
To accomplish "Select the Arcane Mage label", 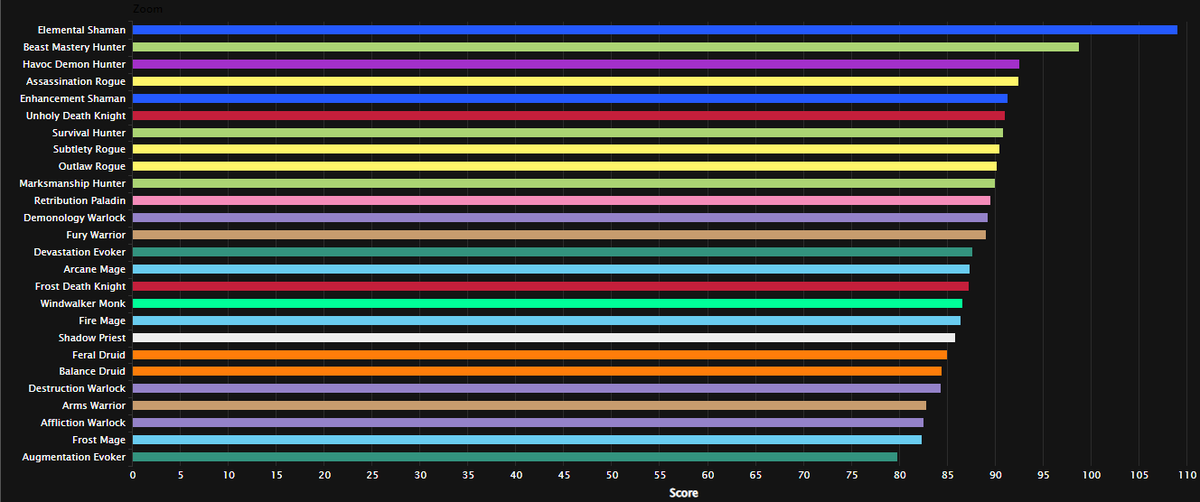I will tap(95, 269).
